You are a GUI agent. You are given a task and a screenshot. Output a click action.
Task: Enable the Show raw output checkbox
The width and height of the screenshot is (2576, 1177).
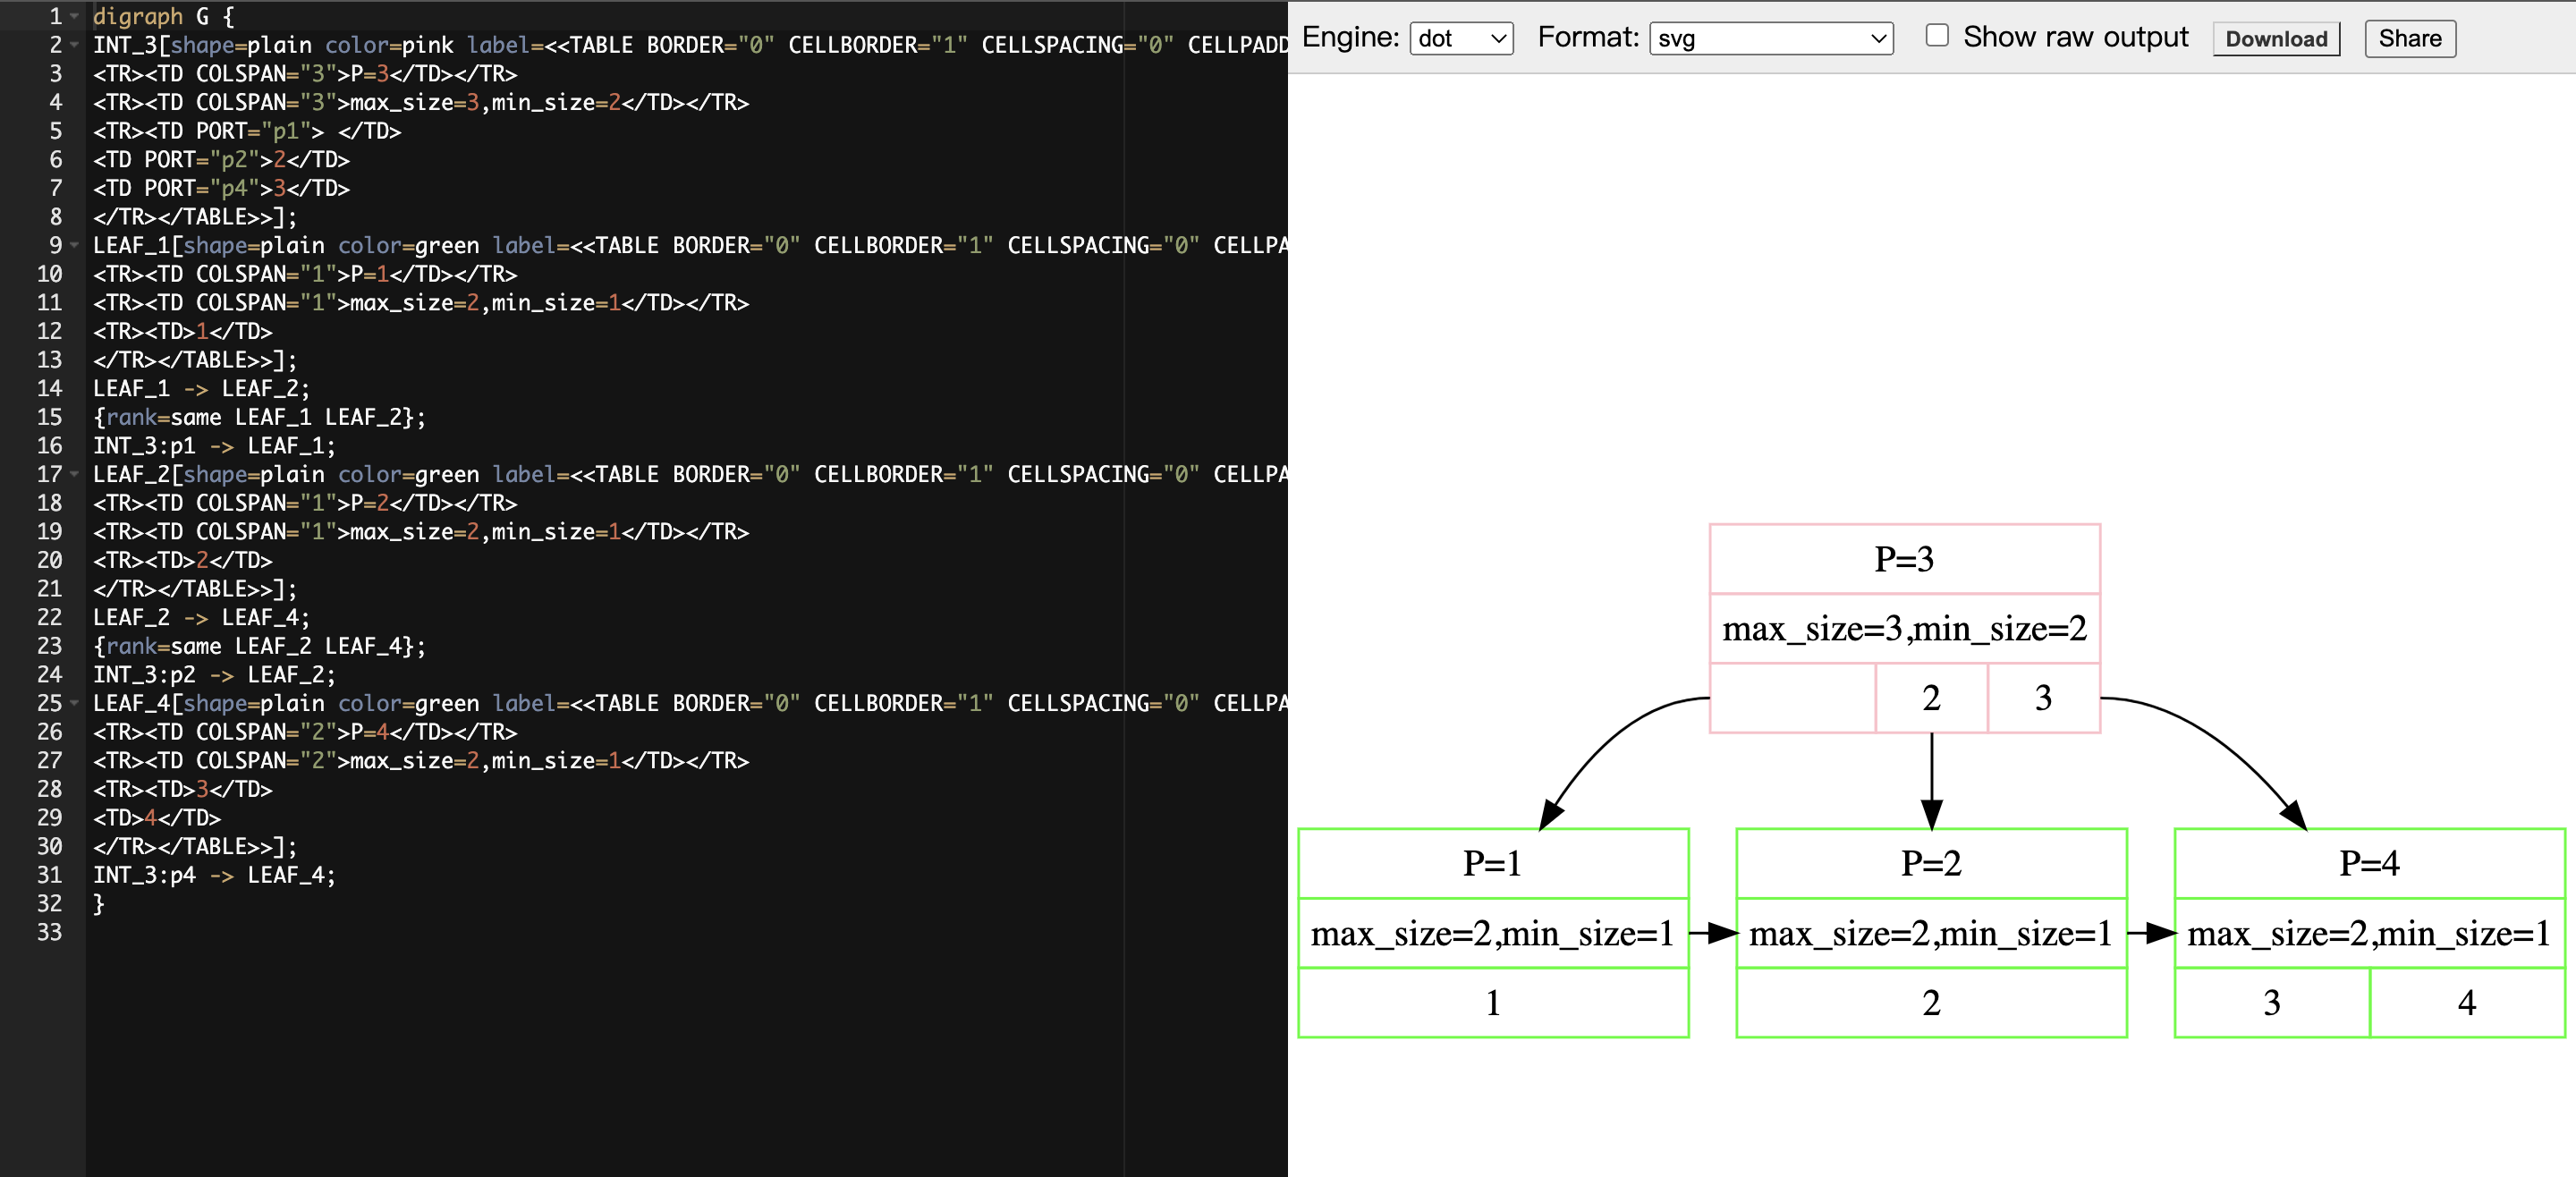[x=1937, y=36]
